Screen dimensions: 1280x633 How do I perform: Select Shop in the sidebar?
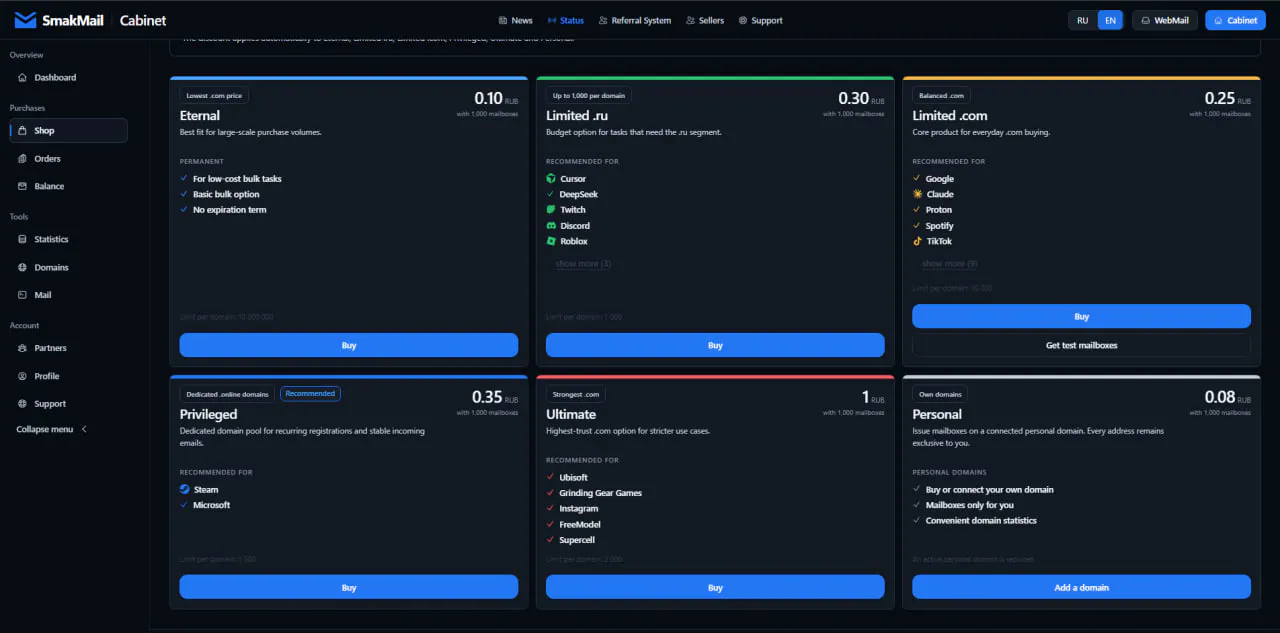tap(68, 130)
